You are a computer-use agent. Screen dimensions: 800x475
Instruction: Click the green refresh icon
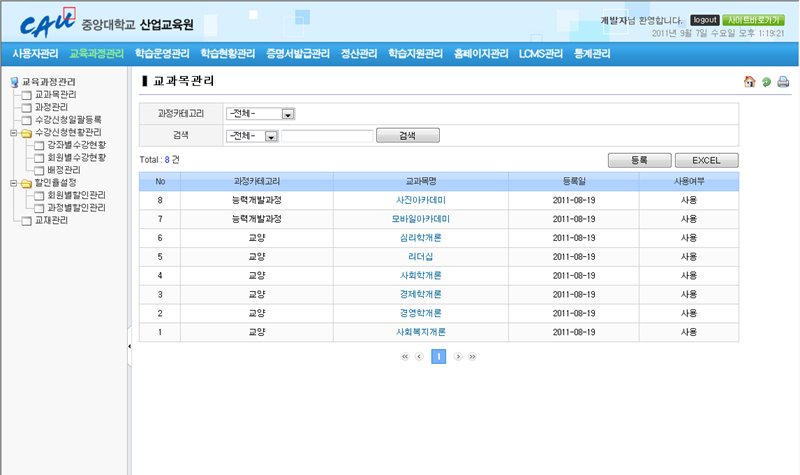(766, 81)
